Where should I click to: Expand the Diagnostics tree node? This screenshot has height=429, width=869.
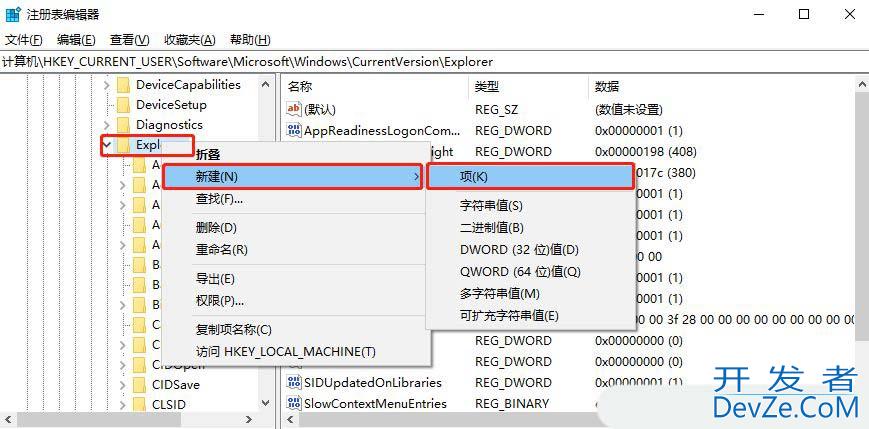click(107, 125)
